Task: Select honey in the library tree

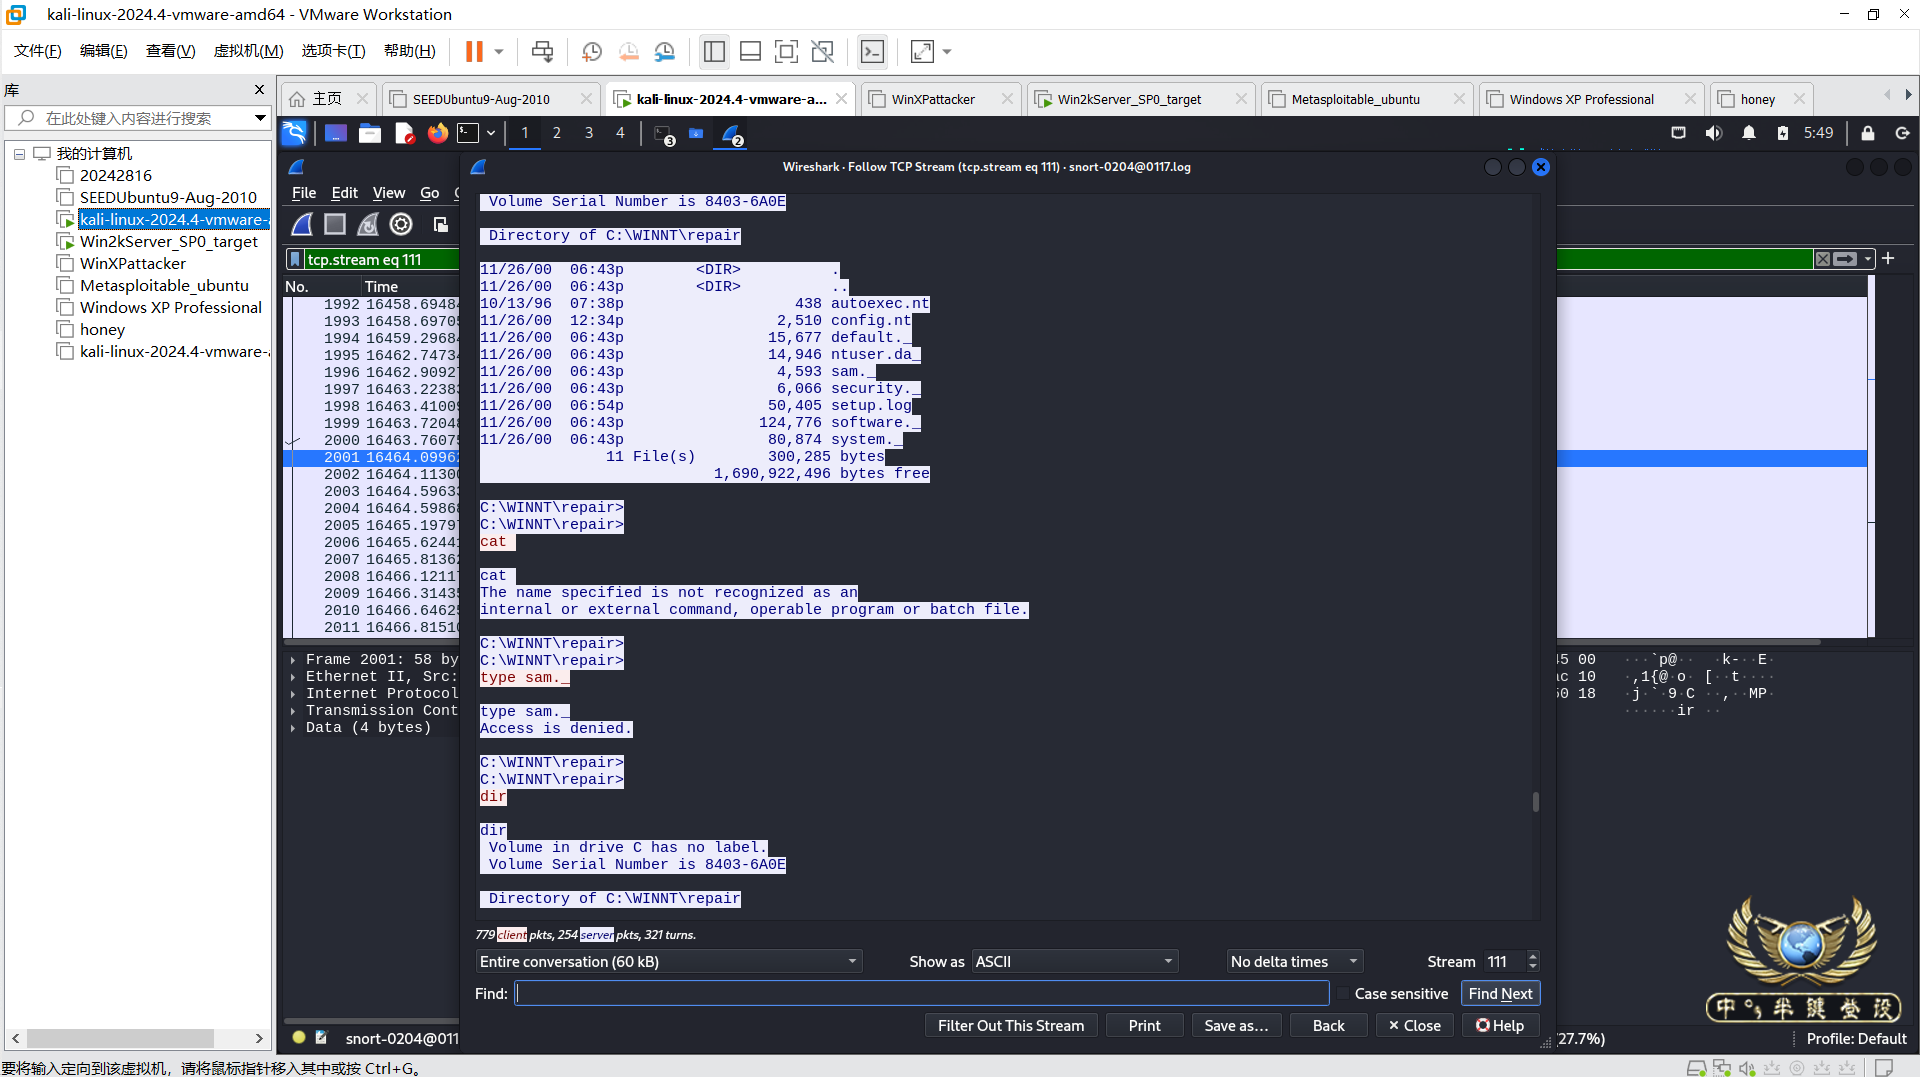Action: [102, 330]
